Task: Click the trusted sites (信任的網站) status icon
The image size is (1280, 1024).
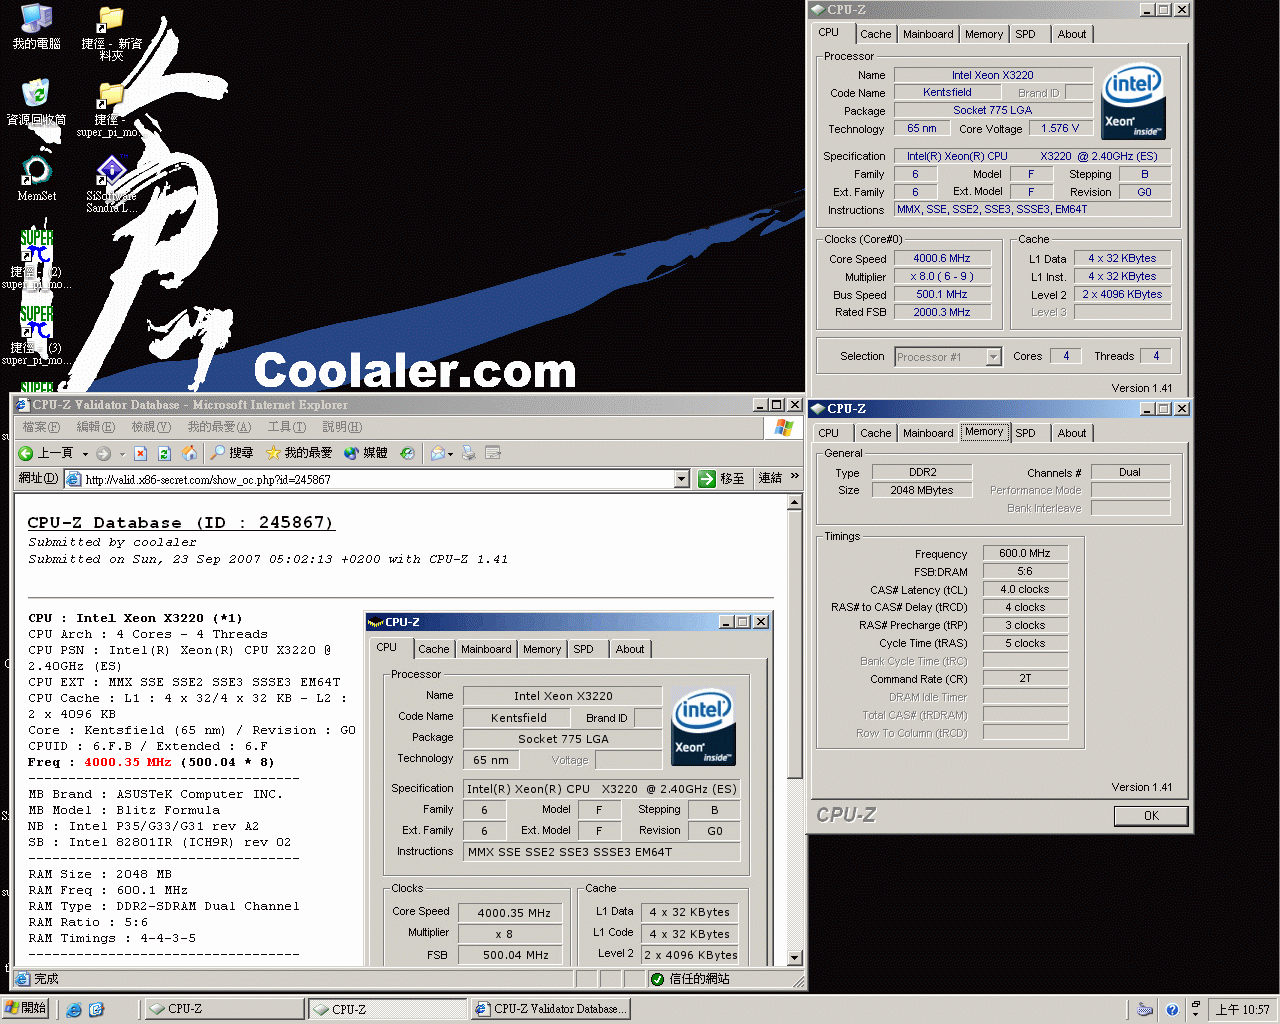Action: point(657,979)
